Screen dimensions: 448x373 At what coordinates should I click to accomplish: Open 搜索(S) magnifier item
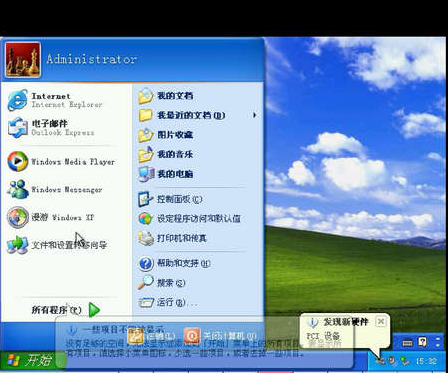(x=198, y=283)
